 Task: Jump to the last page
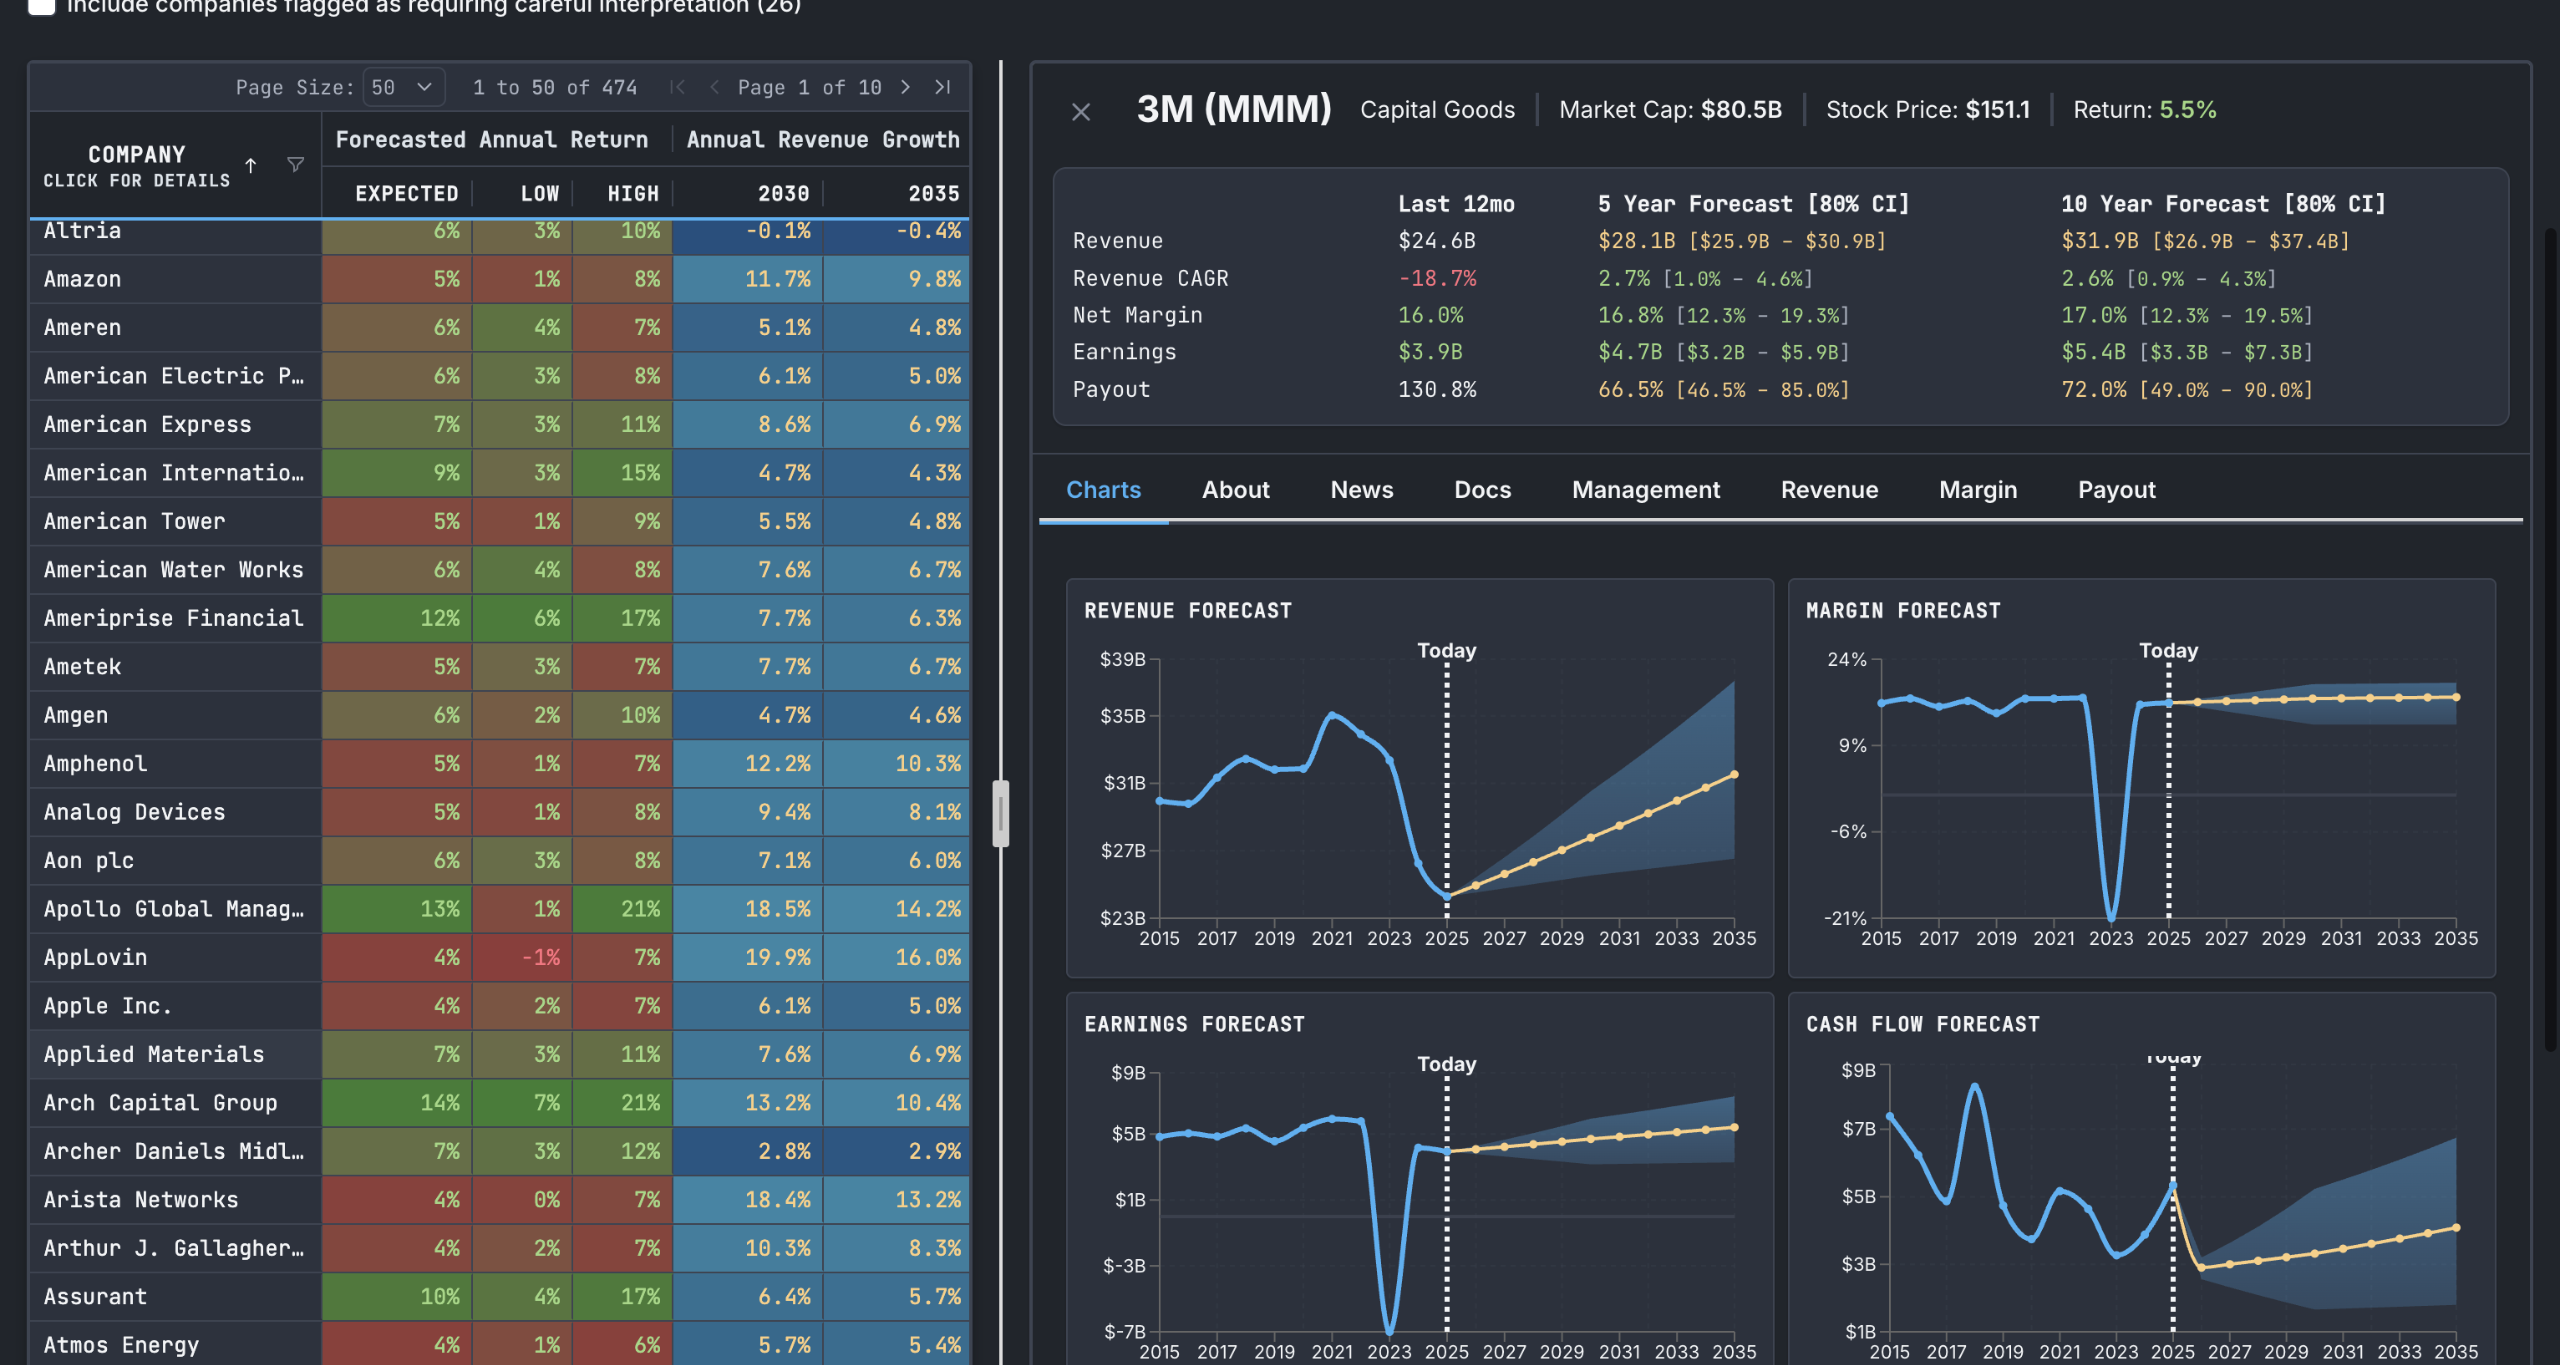click(x=942, y=88)
